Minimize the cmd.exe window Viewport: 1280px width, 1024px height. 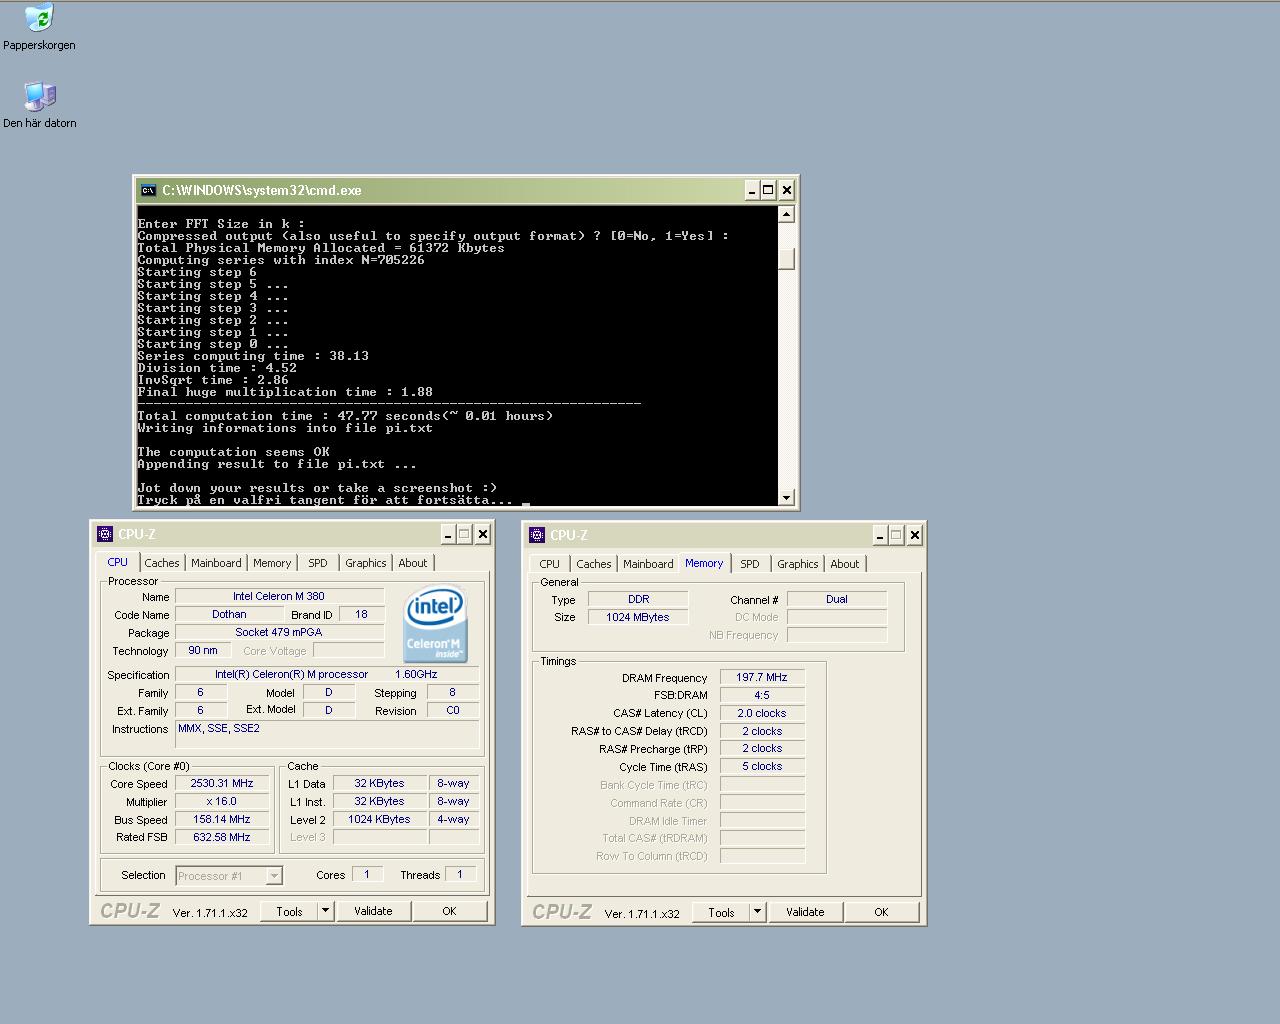(x=751, y=190)
